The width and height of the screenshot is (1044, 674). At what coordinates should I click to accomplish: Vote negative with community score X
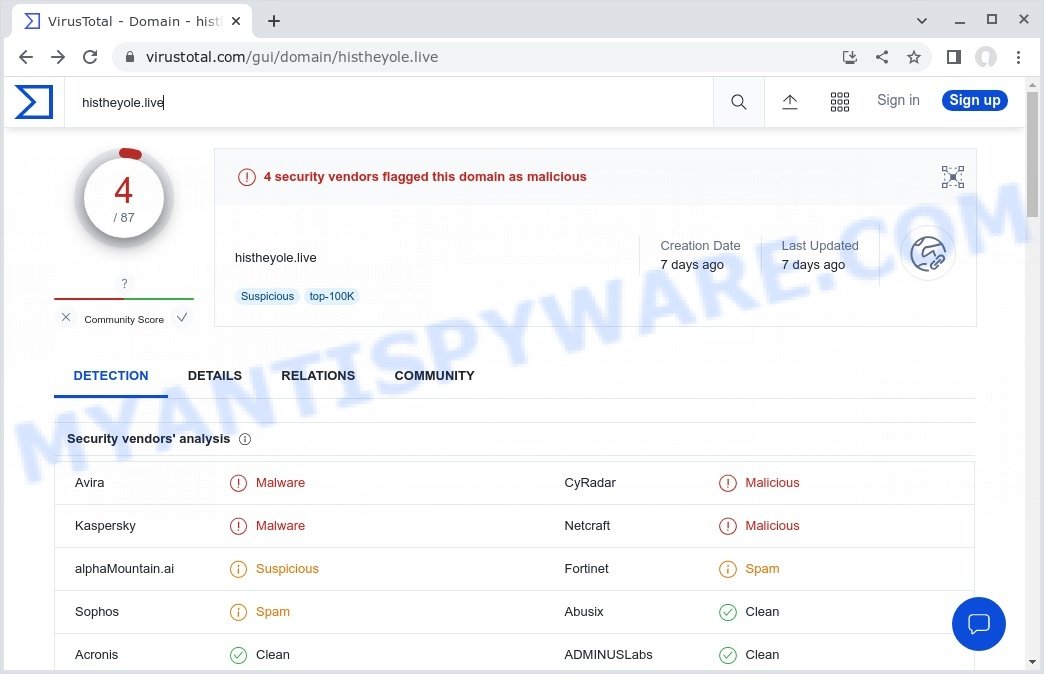coord(66,318)
